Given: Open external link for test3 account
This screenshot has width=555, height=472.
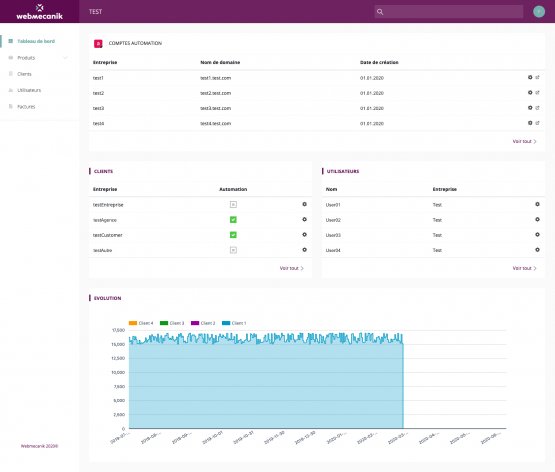Looking at the screenshot, I should tap(537, 108).
